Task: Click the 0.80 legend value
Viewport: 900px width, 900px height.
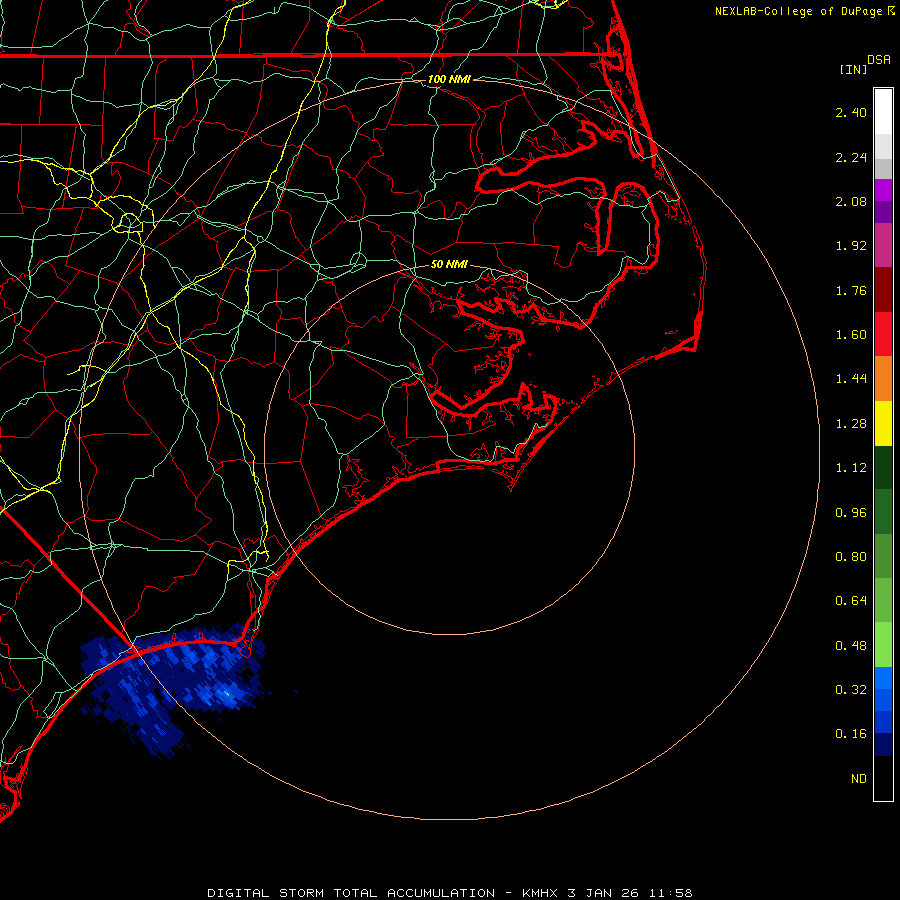Action: [851, 557]
